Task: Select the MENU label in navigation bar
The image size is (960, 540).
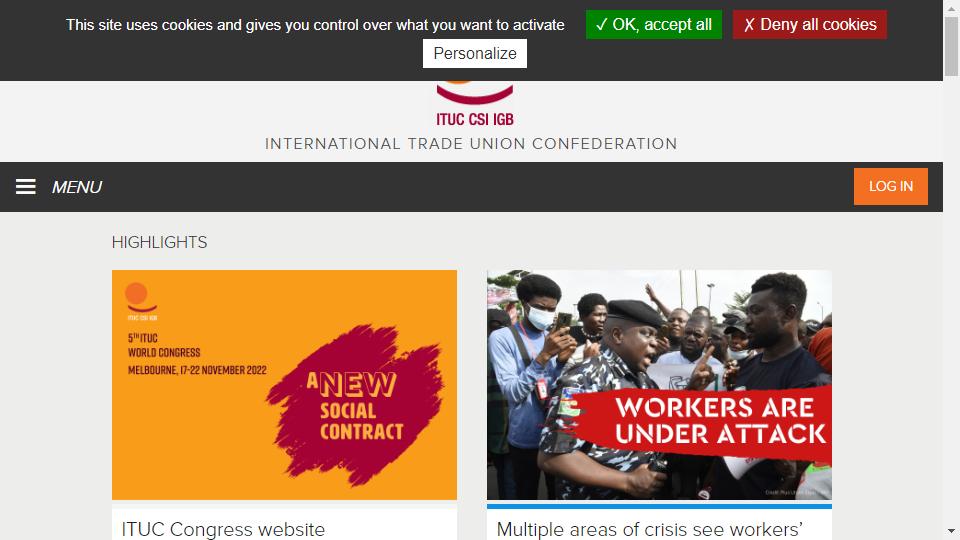Action: tap(77, 187)
